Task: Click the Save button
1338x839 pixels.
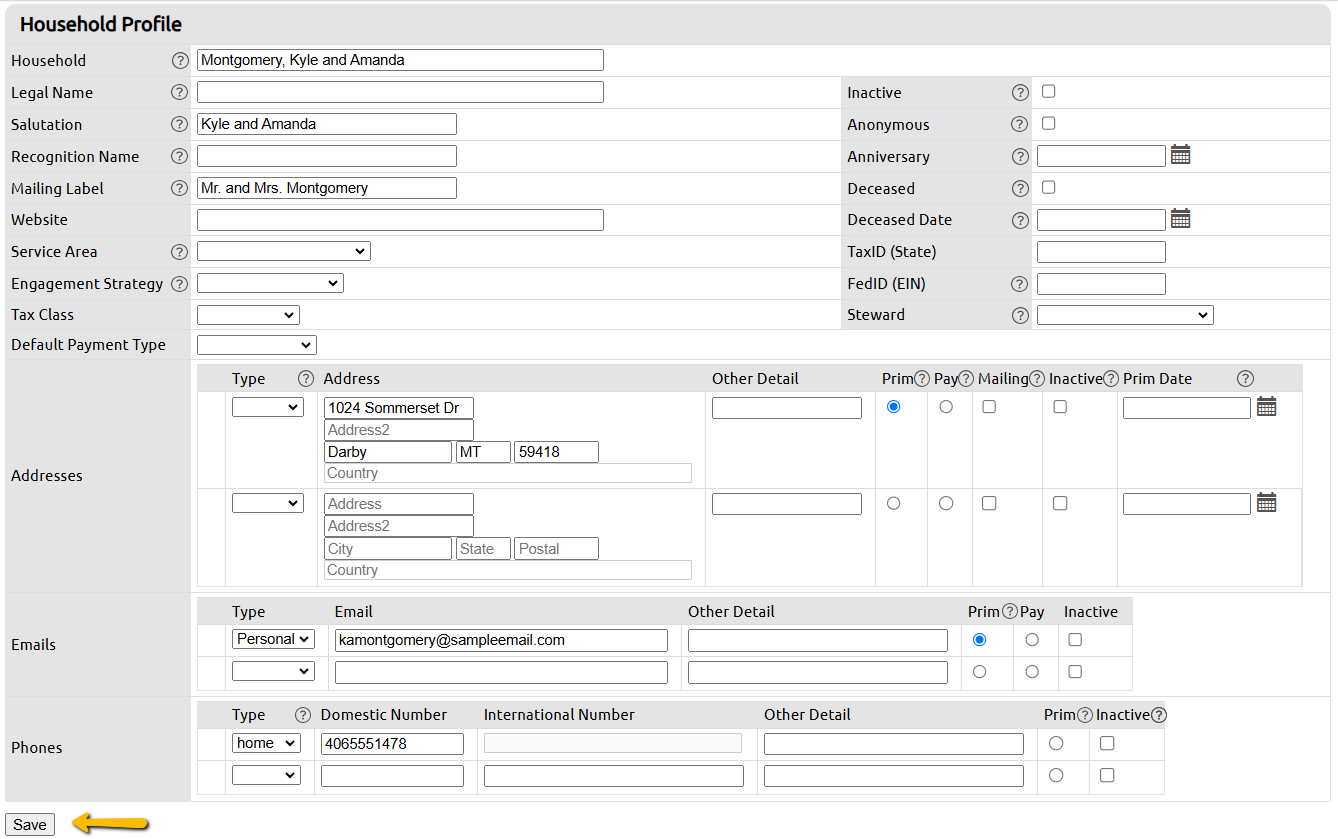Action: pyautogui.click(x=30, y=824)
